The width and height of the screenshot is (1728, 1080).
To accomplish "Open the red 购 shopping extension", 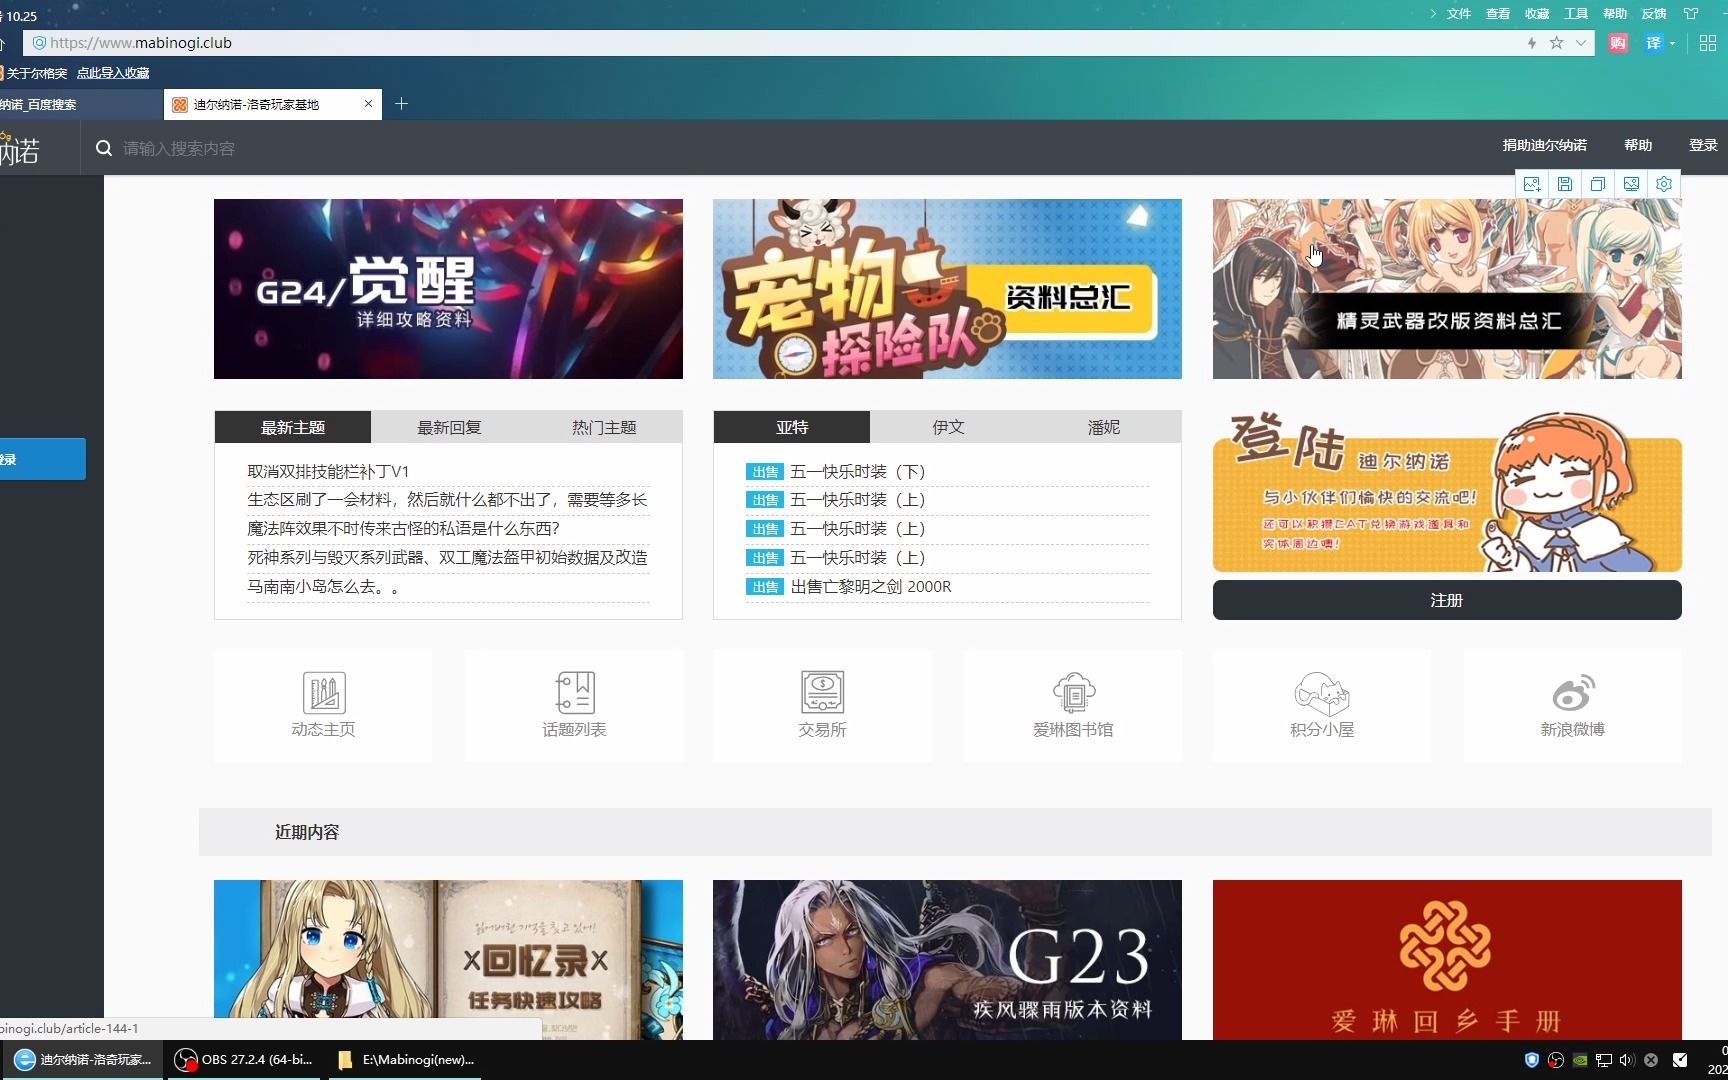I will tap(1618, 43).
